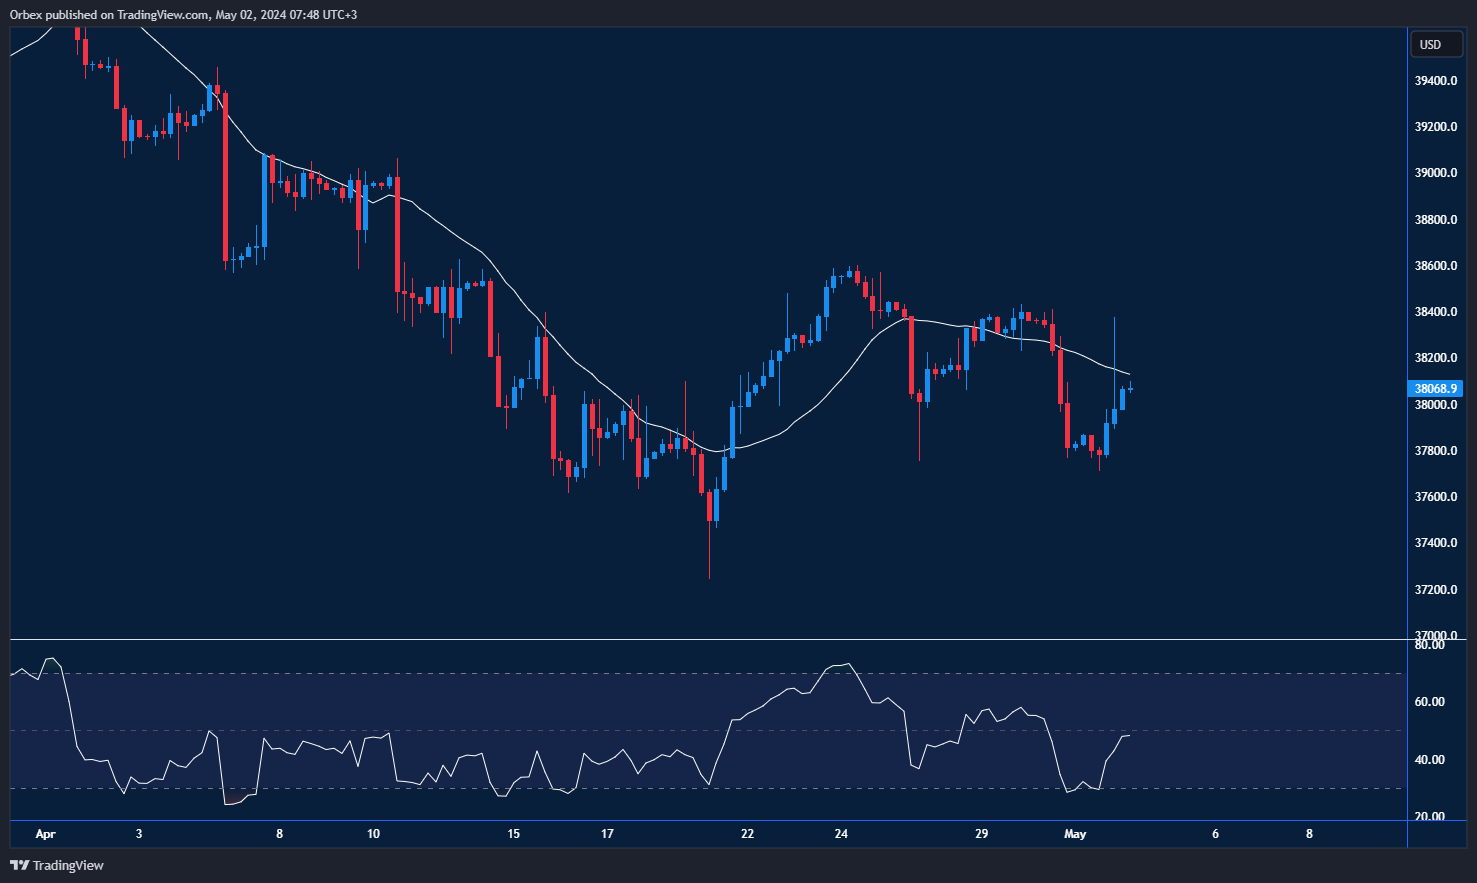This screenshot has height=883, width=1477.
Task: Click the 17 date marker on time axis
Action: (607, 834)
